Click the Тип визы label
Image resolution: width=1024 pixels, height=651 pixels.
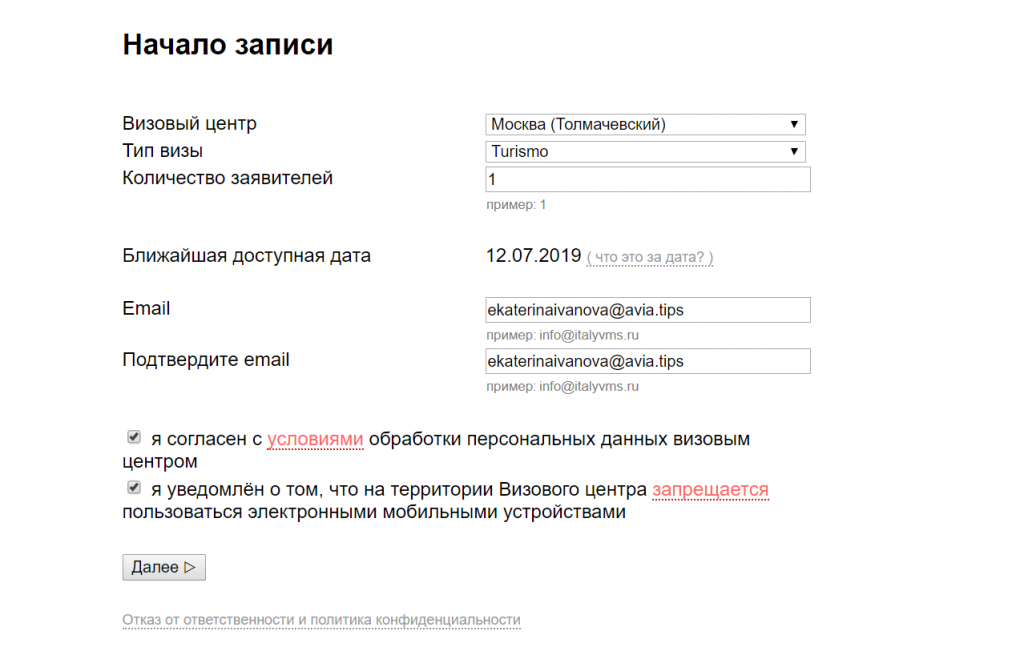162,151
